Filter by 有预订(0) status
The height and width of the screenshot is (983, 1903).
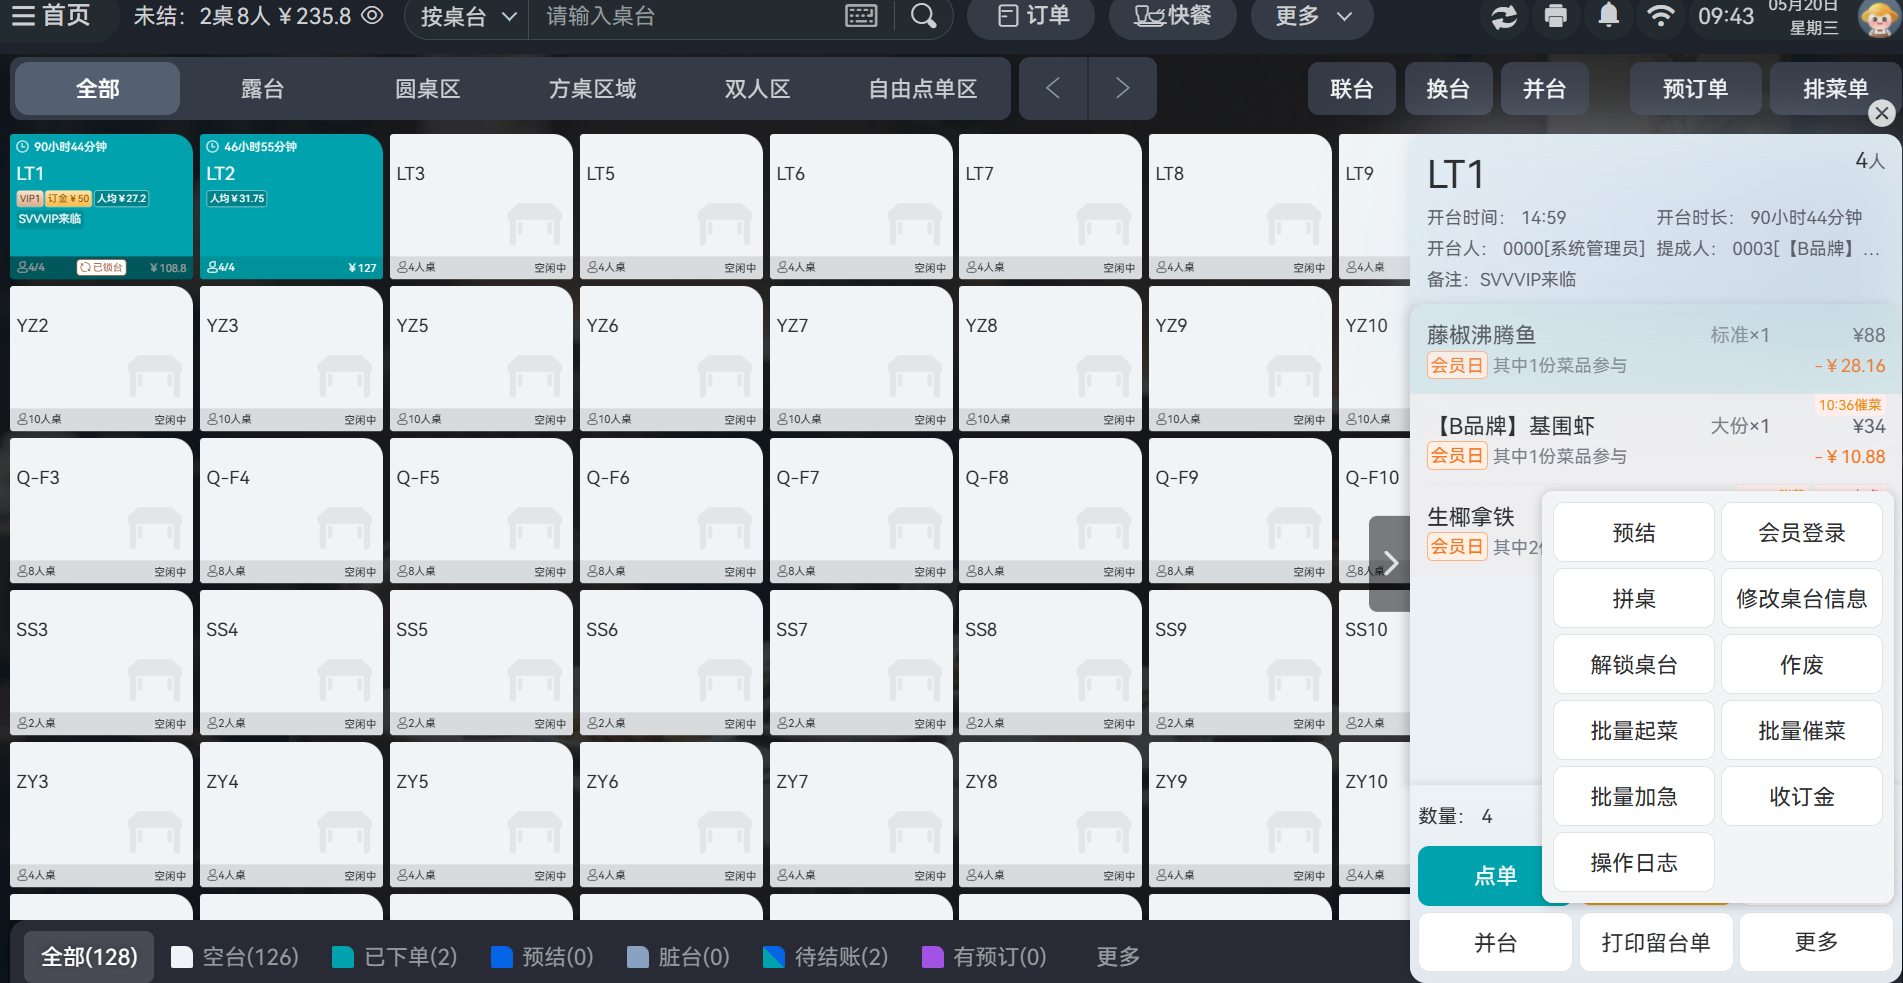coord(984,957)
